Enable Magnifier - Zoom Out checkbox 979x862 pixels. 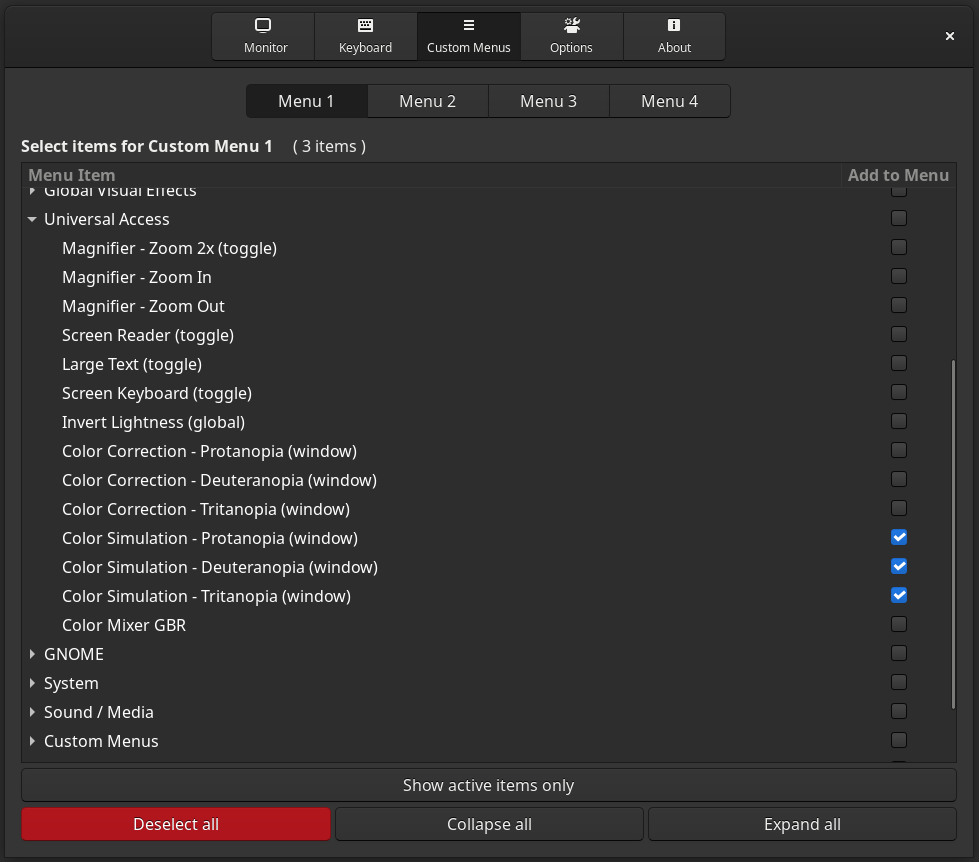(898, 305)
